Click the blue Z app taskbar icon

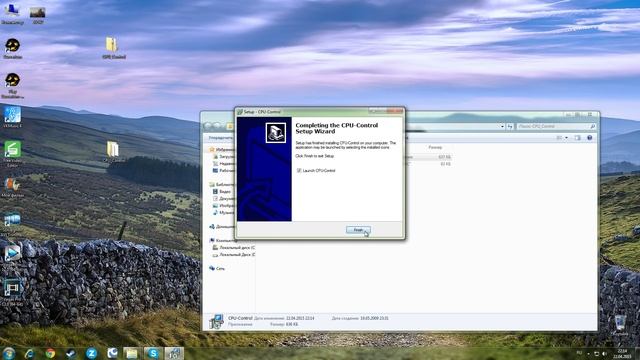(x=91, y=353)
